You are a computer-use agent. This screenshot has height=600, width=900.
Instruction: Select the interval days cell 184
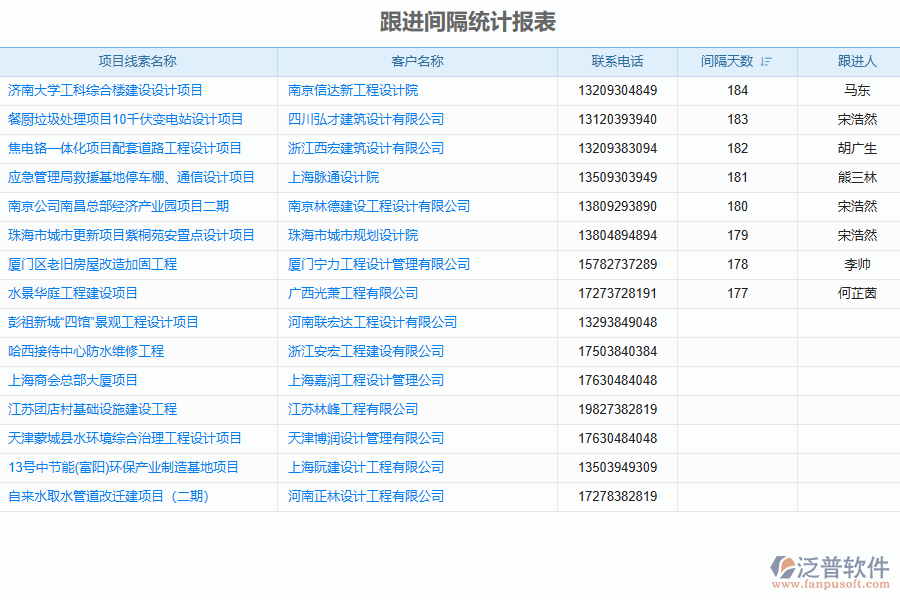(x=737, y=91)
